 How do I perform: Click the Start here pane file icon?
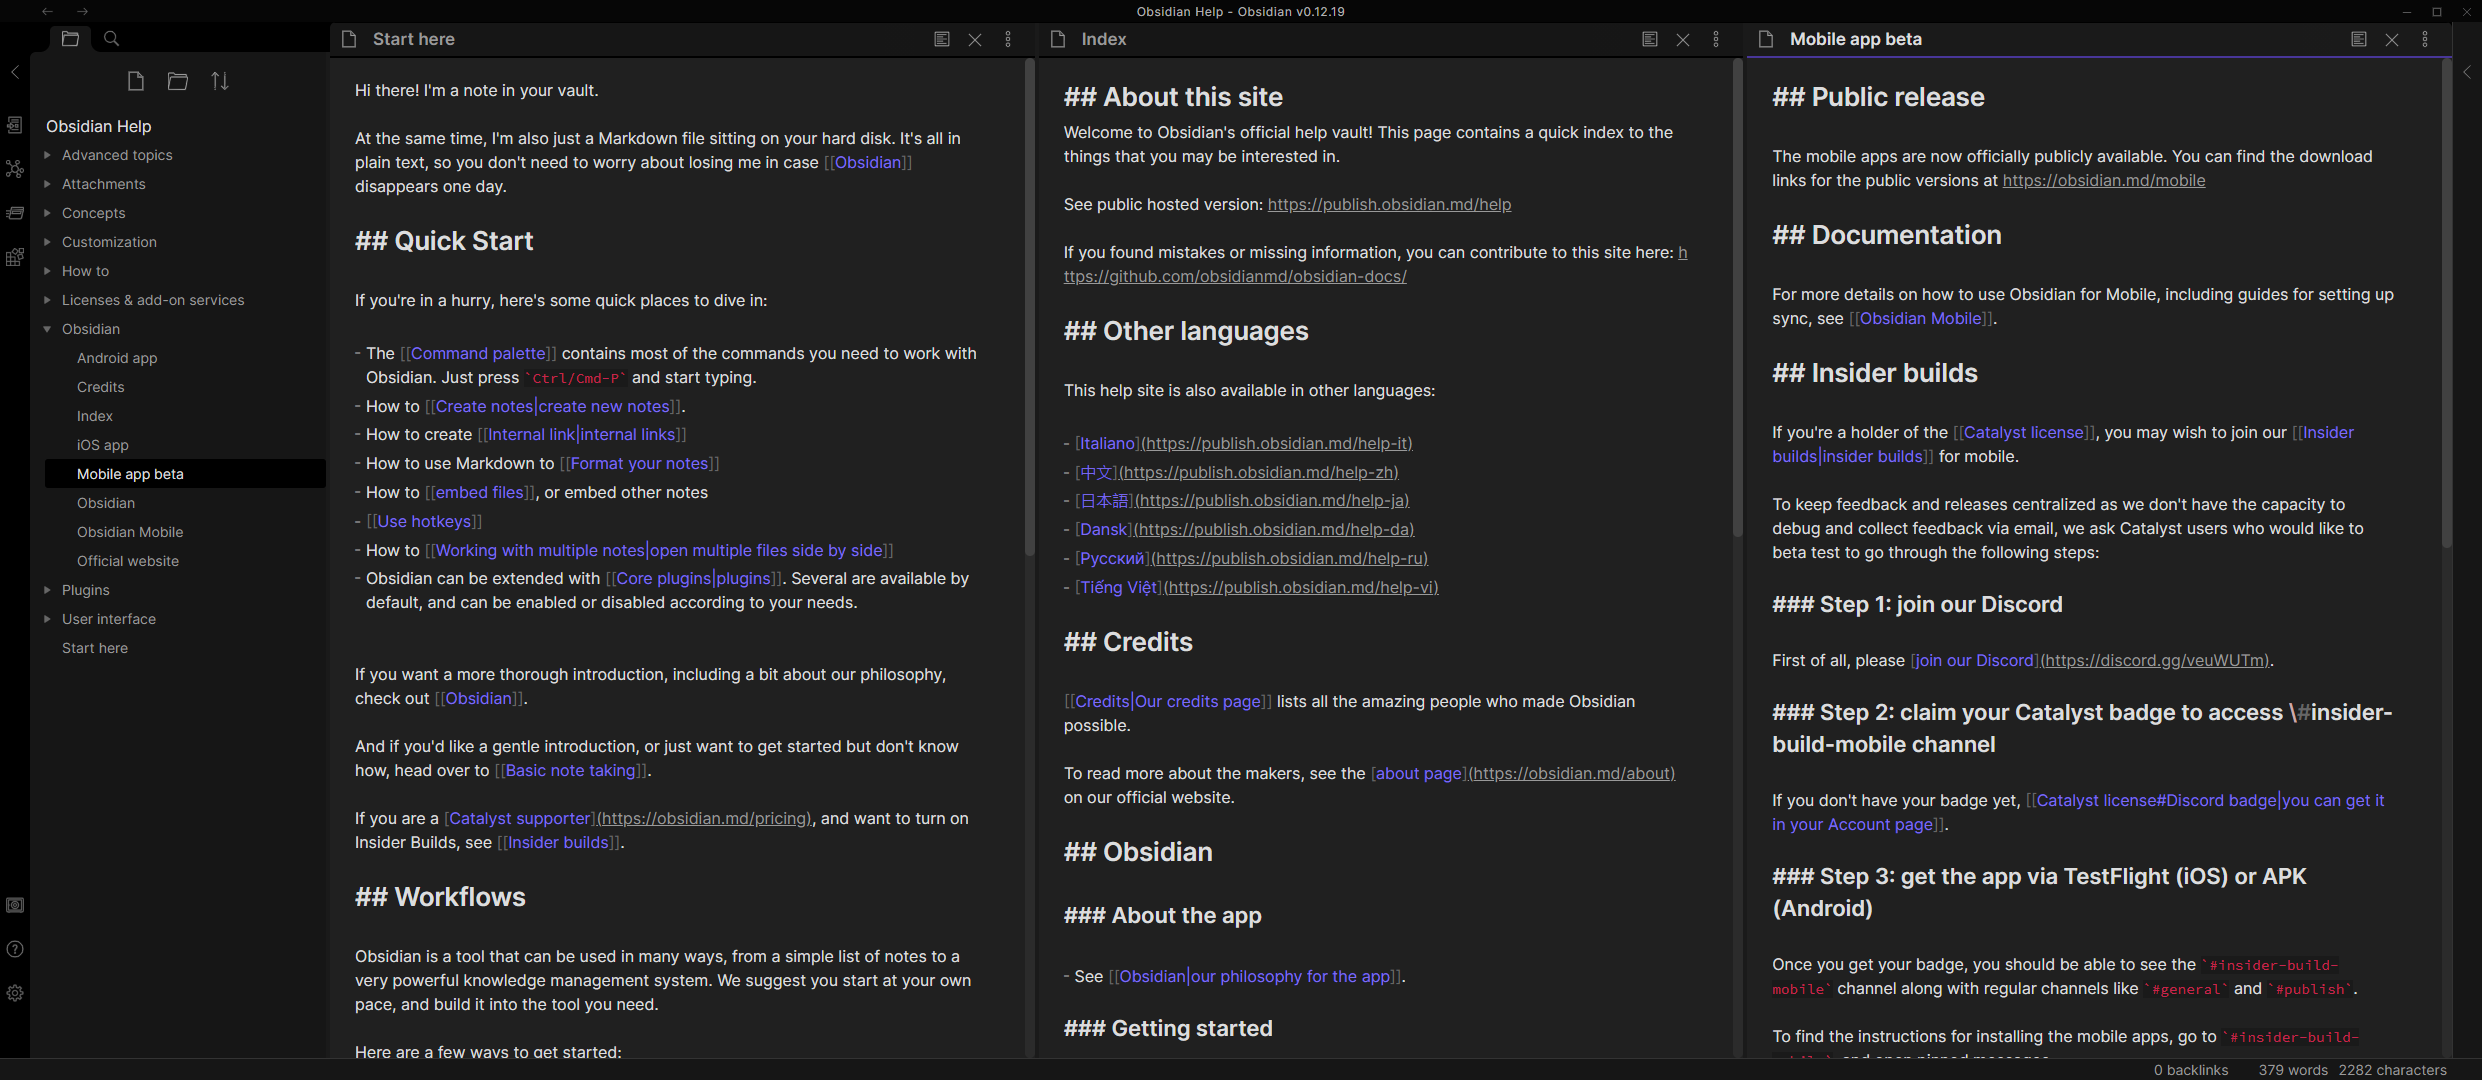coord(349,39)
